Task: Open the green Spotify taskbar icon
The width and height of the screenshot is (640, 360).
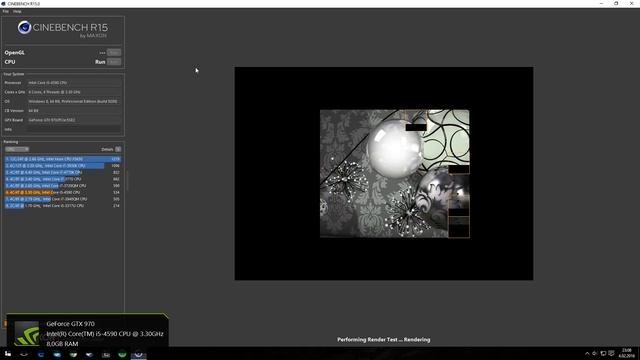Action: coord(122,354)
